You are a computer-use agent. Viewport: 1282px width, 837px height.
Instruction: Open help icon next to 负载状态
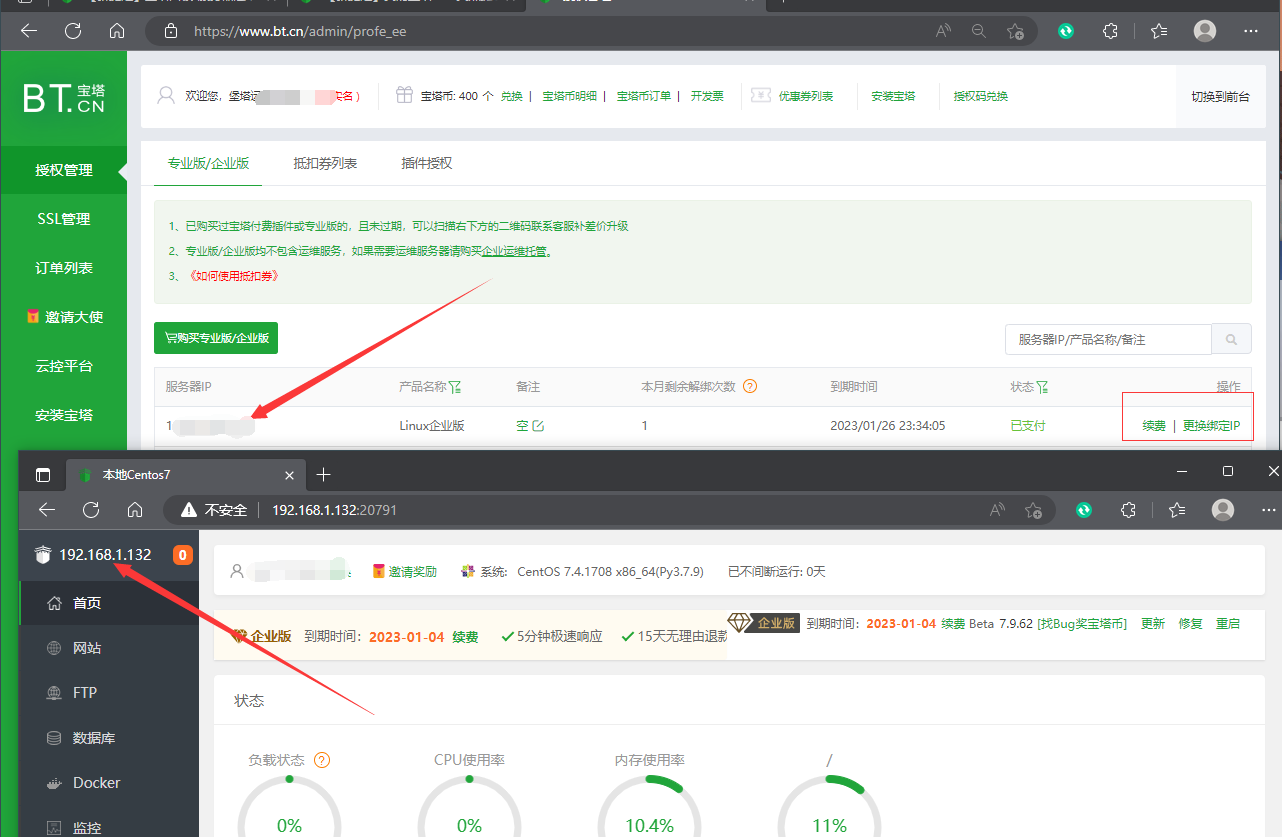tap(322, 760)
